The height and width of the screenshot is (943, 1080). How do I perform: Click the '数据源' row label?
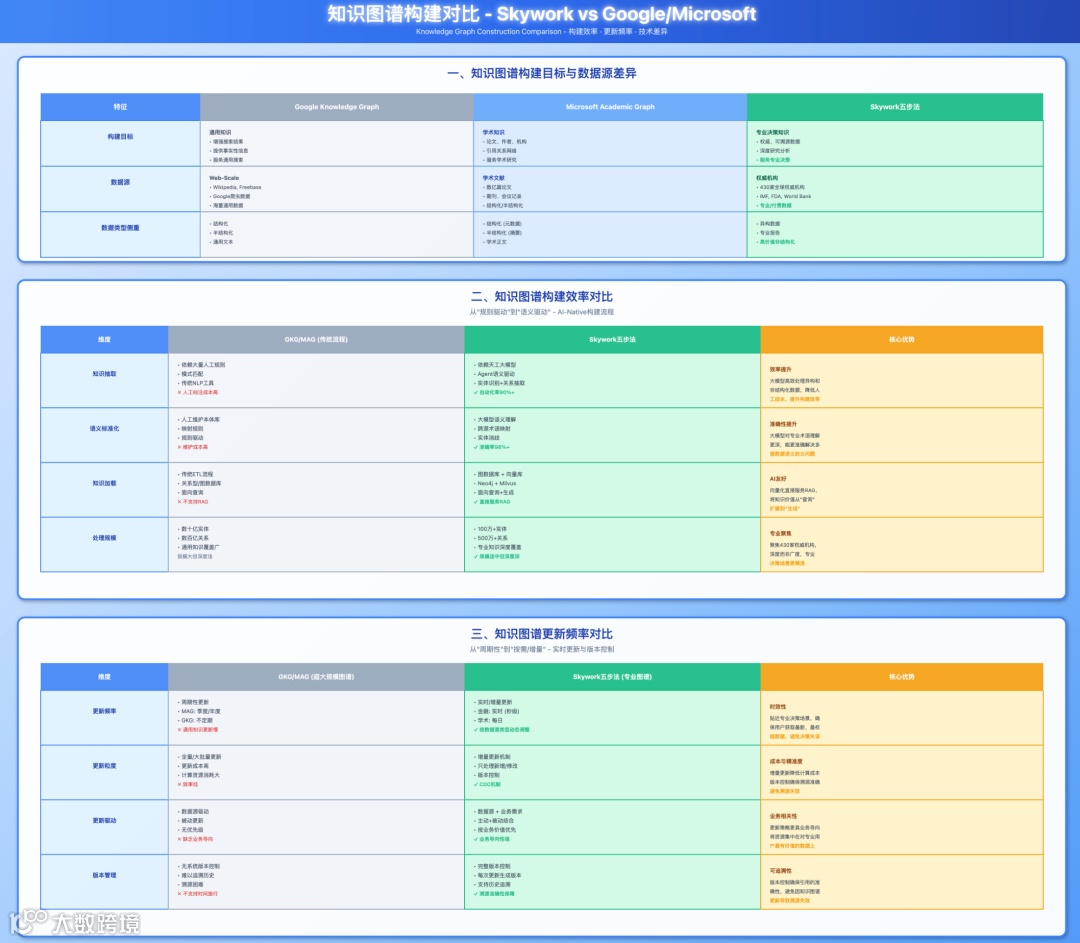coord(121,182)
